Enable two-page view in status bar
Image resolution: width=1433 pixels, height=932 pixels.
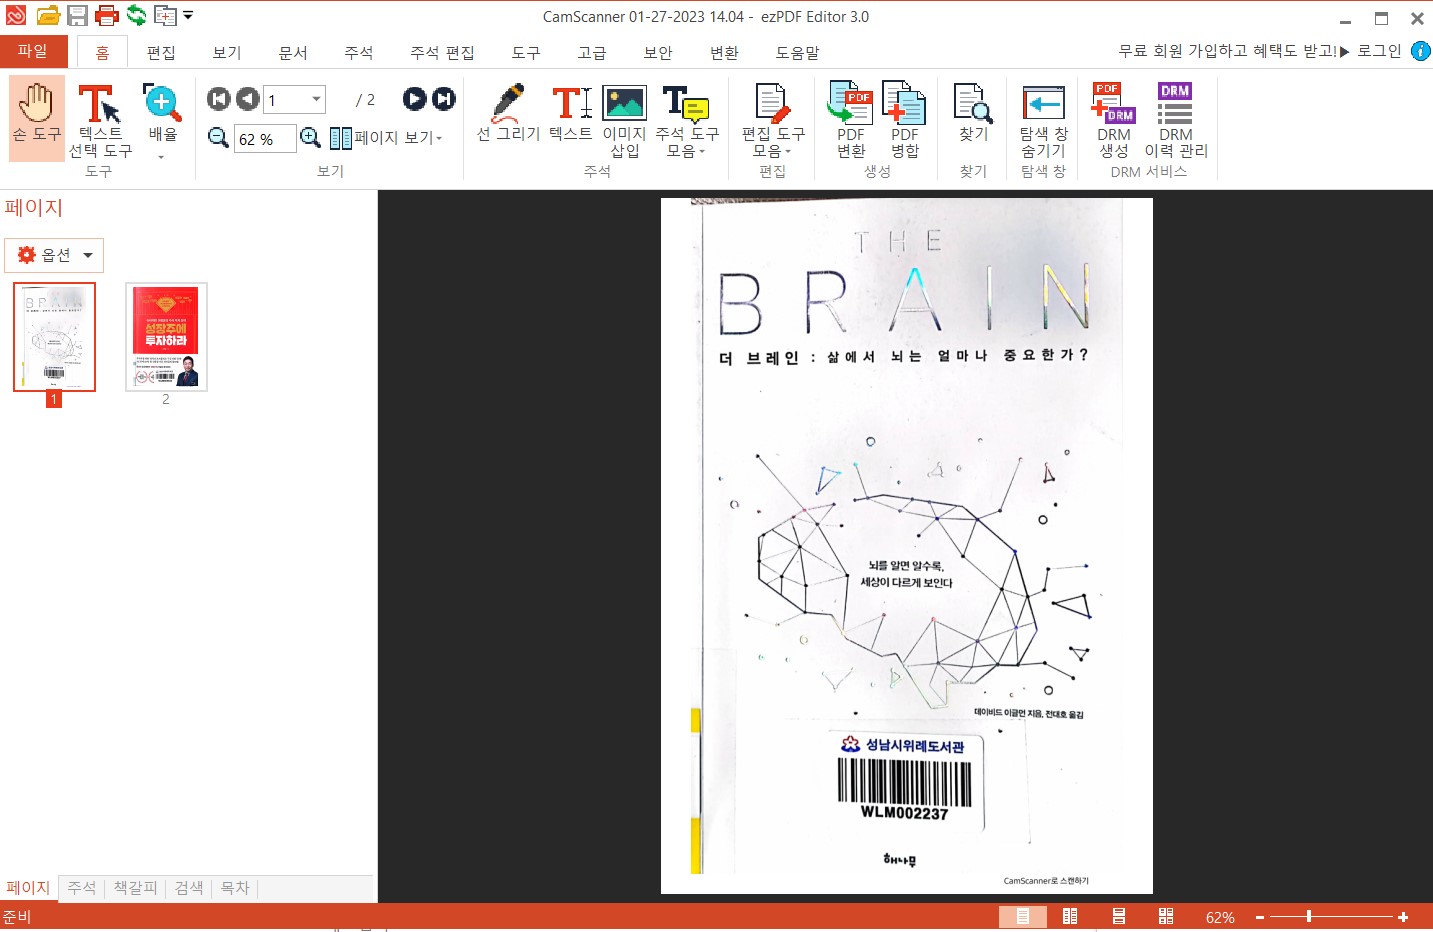pyautogui.click(x=1070, y=916)
